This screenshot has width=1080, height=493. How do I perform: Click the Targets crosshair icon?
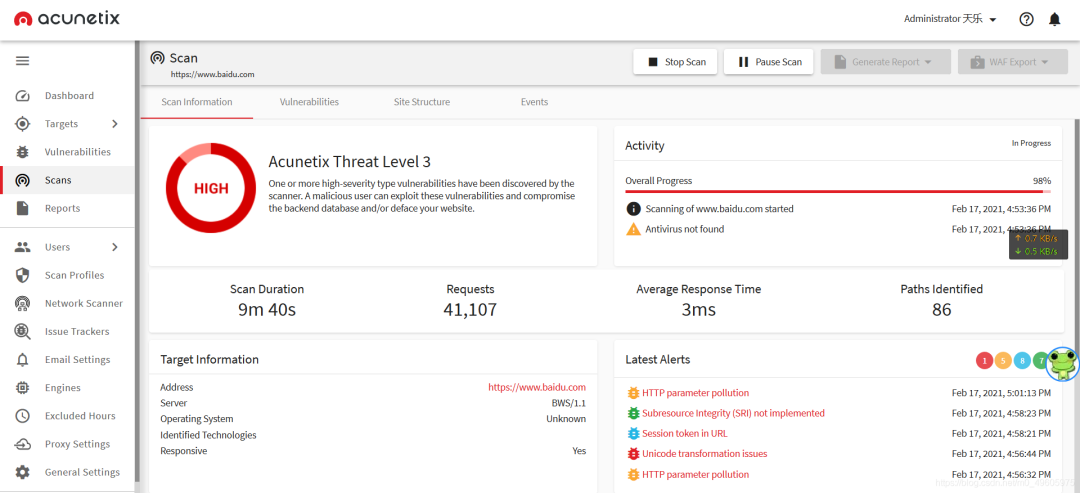(x=23, y=124)
